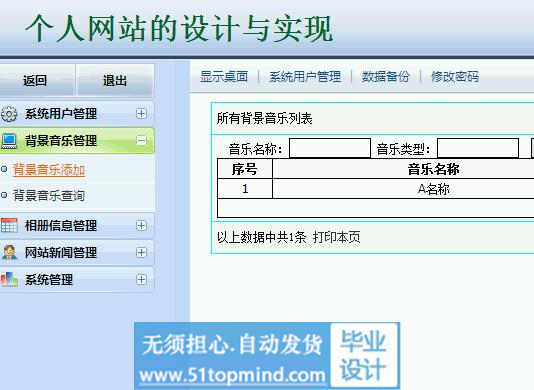Open 数据备份 from the top menu
The height and width of the screenshot is (390, 534).
point(386,77)
